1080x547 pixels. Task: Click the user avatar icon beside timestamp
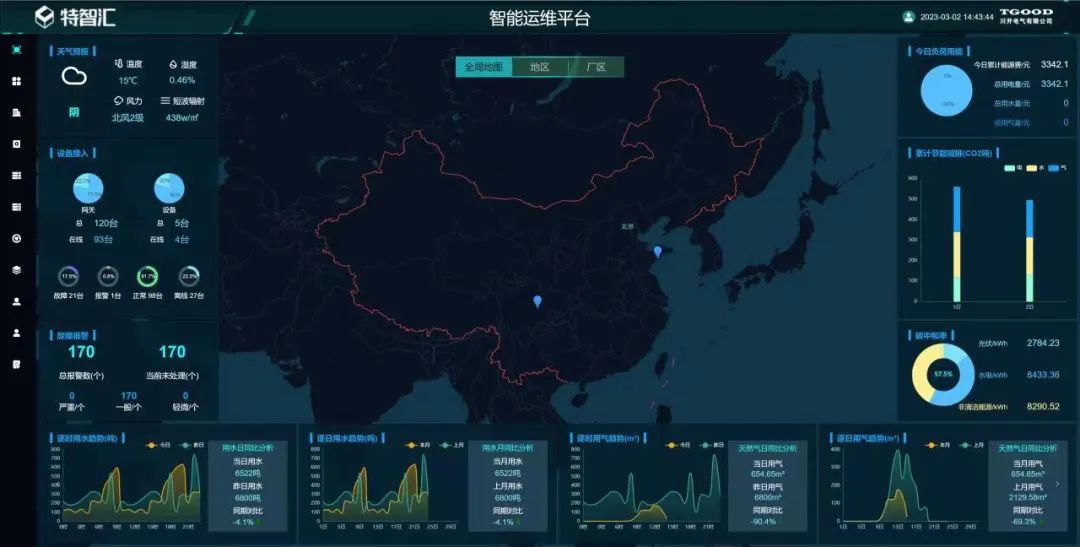pos(908,17)
